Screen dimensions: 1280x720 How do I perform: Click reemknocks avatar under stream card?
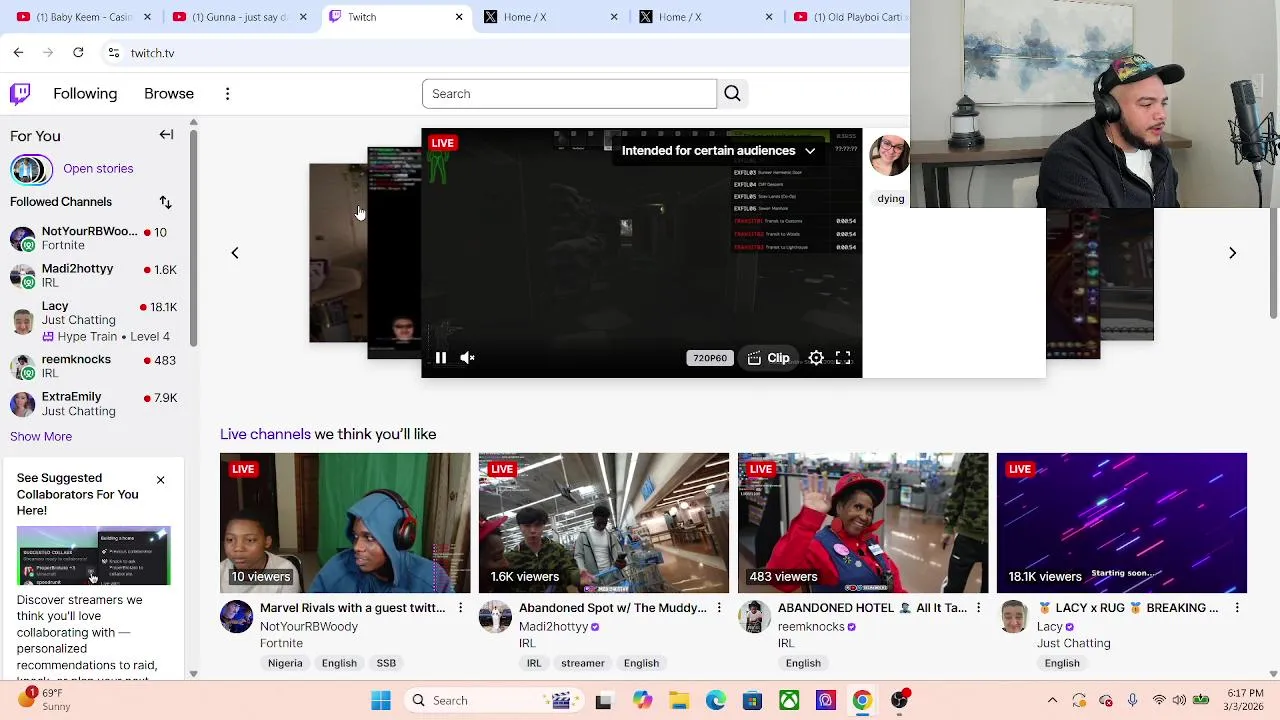(754, 617)
